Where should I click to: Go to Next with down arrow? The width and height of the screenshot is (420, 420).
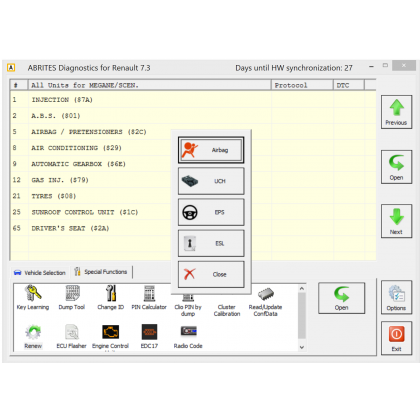coord(396,221)
